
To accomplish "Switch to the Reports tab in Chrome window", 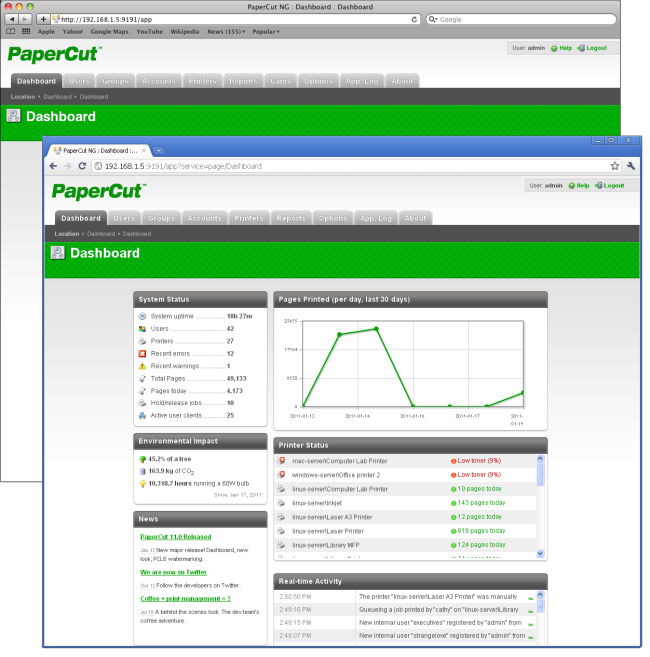I will (x=291, y=218).
